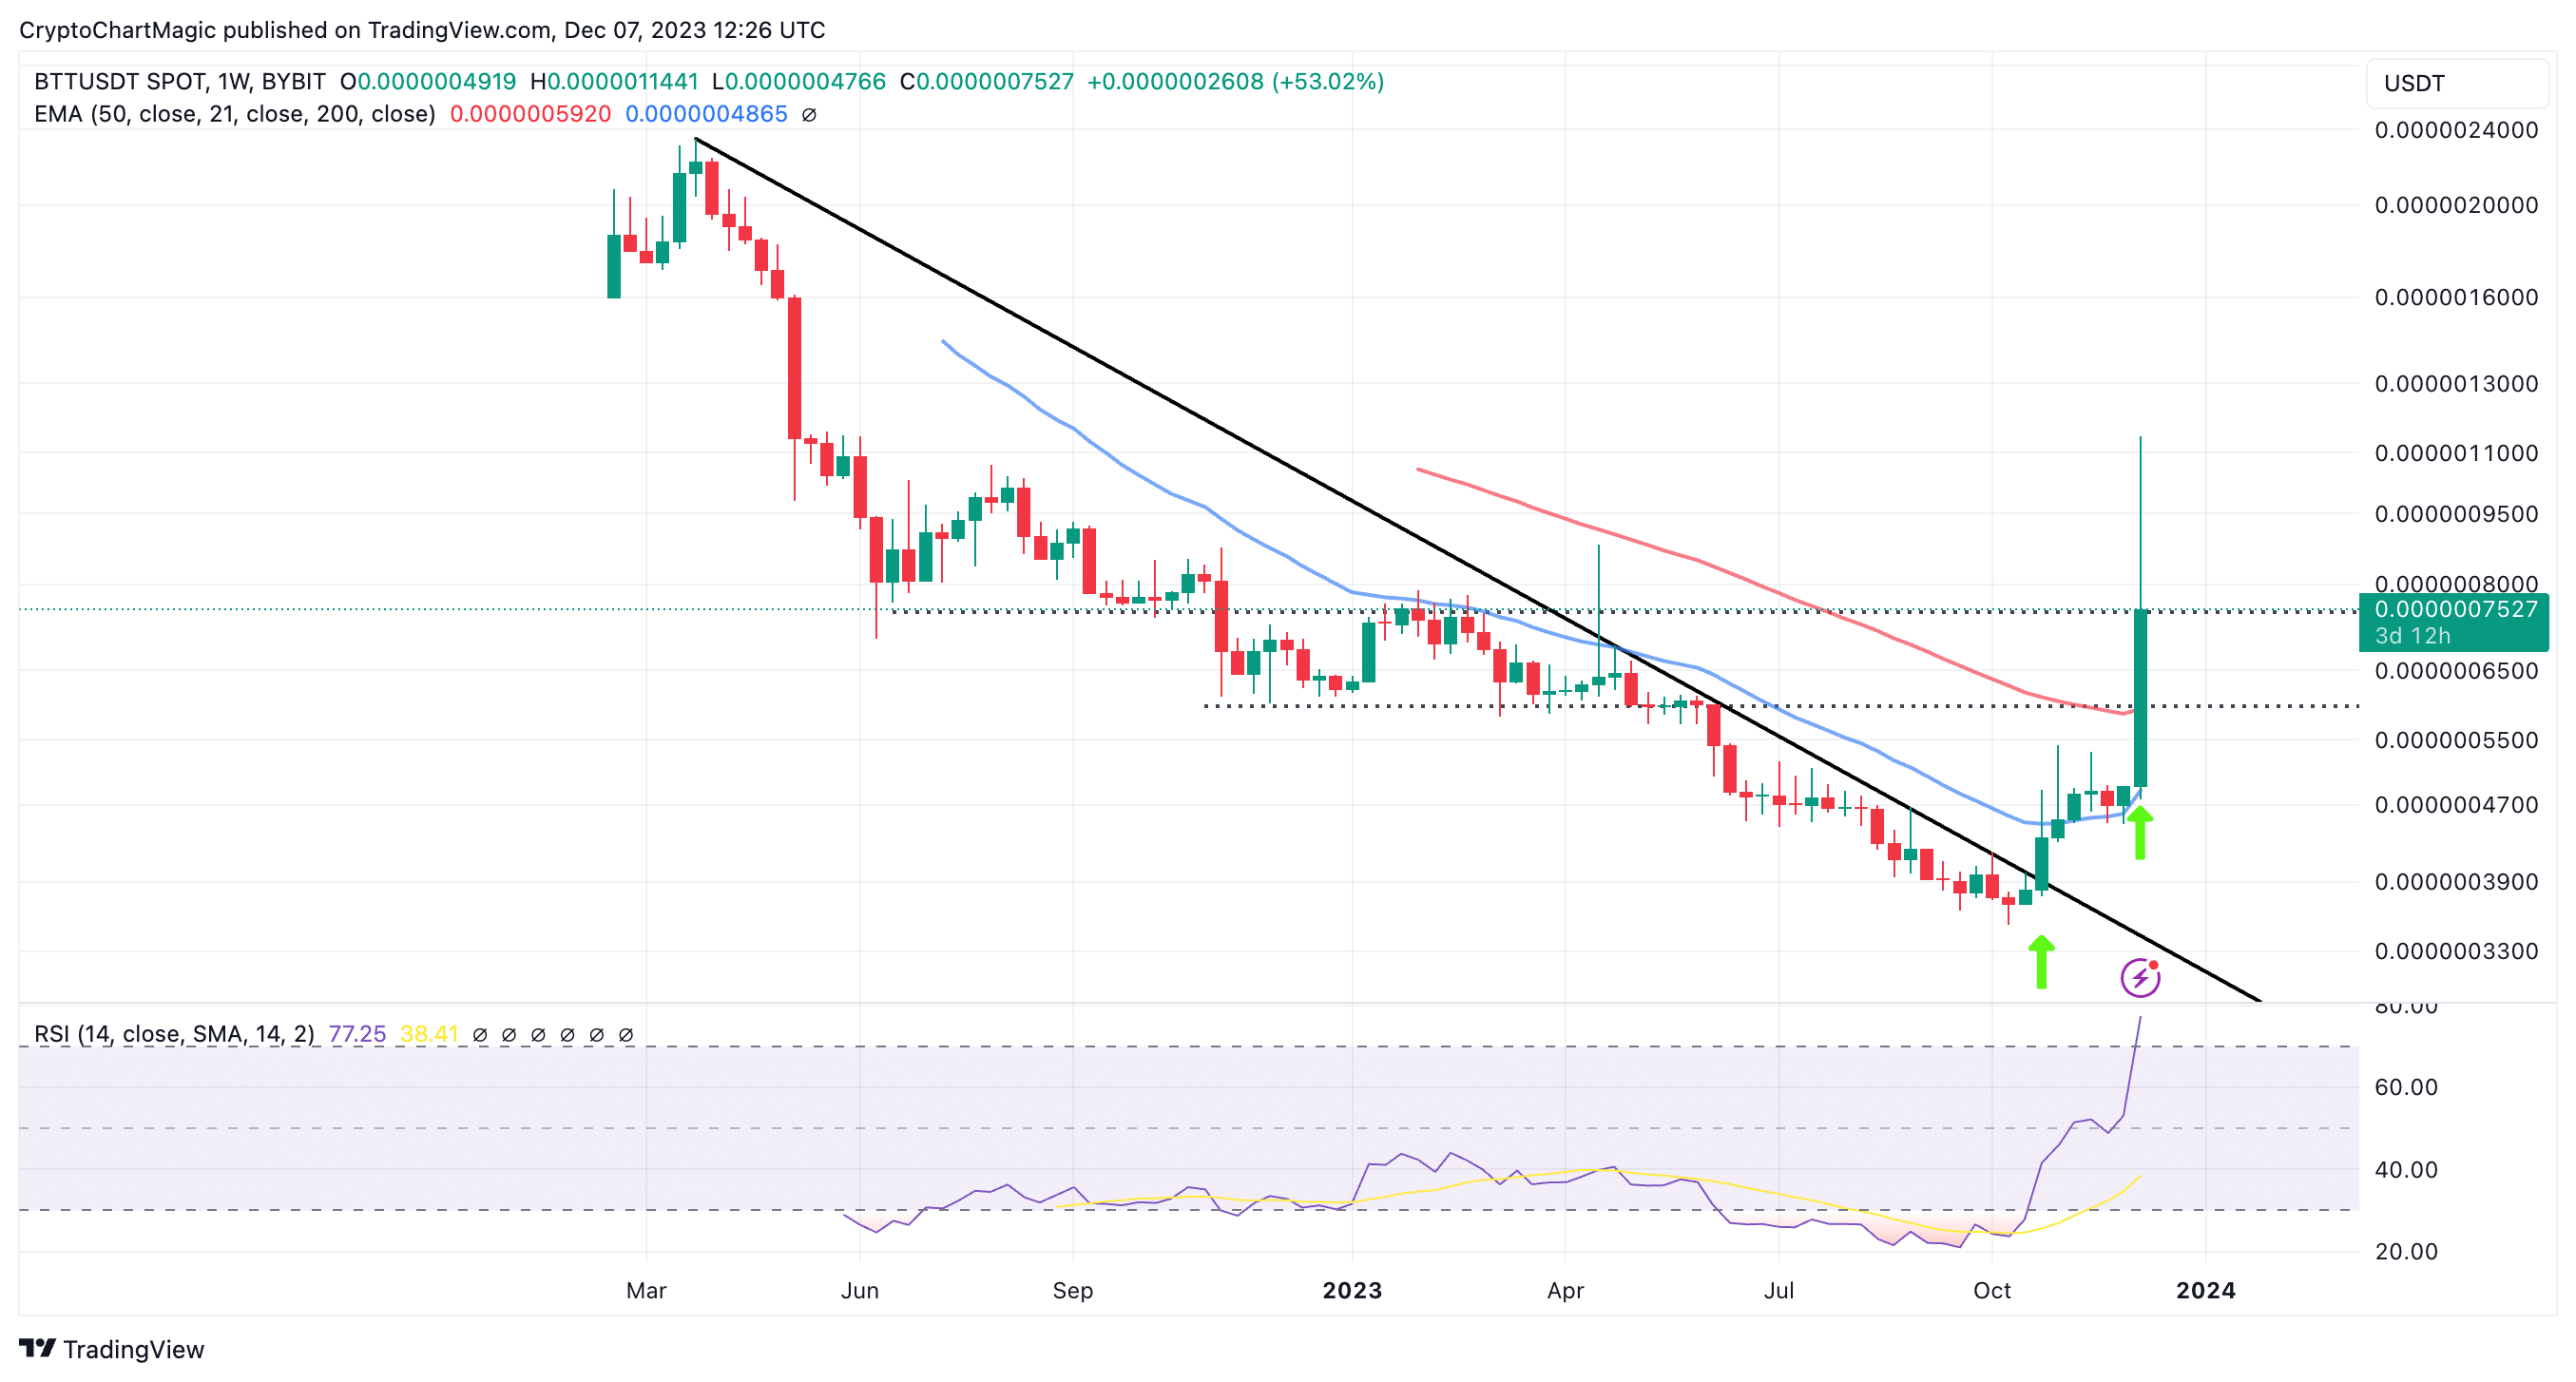Click the yellow RSI SMA value 38.41
Screen dimensions: 2576x1382
429,1033
